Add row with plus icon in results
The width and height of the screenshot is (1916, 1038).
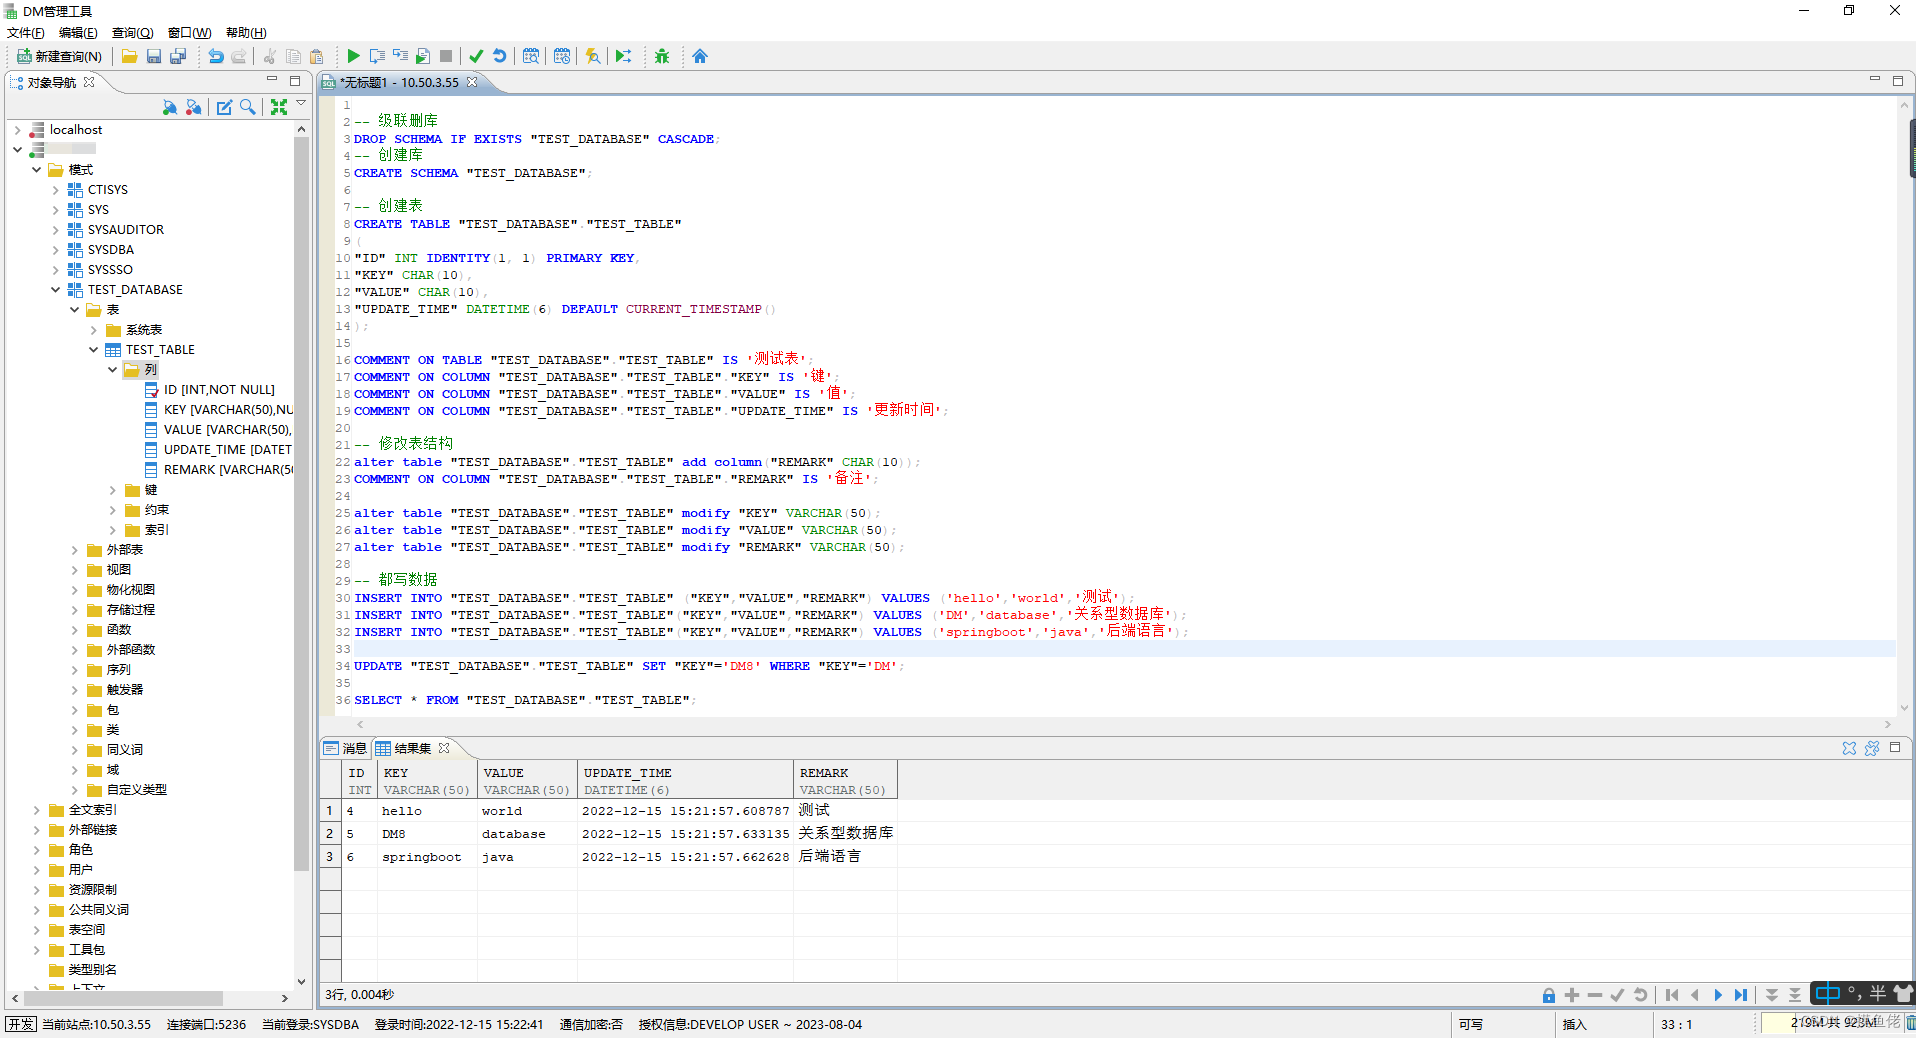tap(1572, 995)
